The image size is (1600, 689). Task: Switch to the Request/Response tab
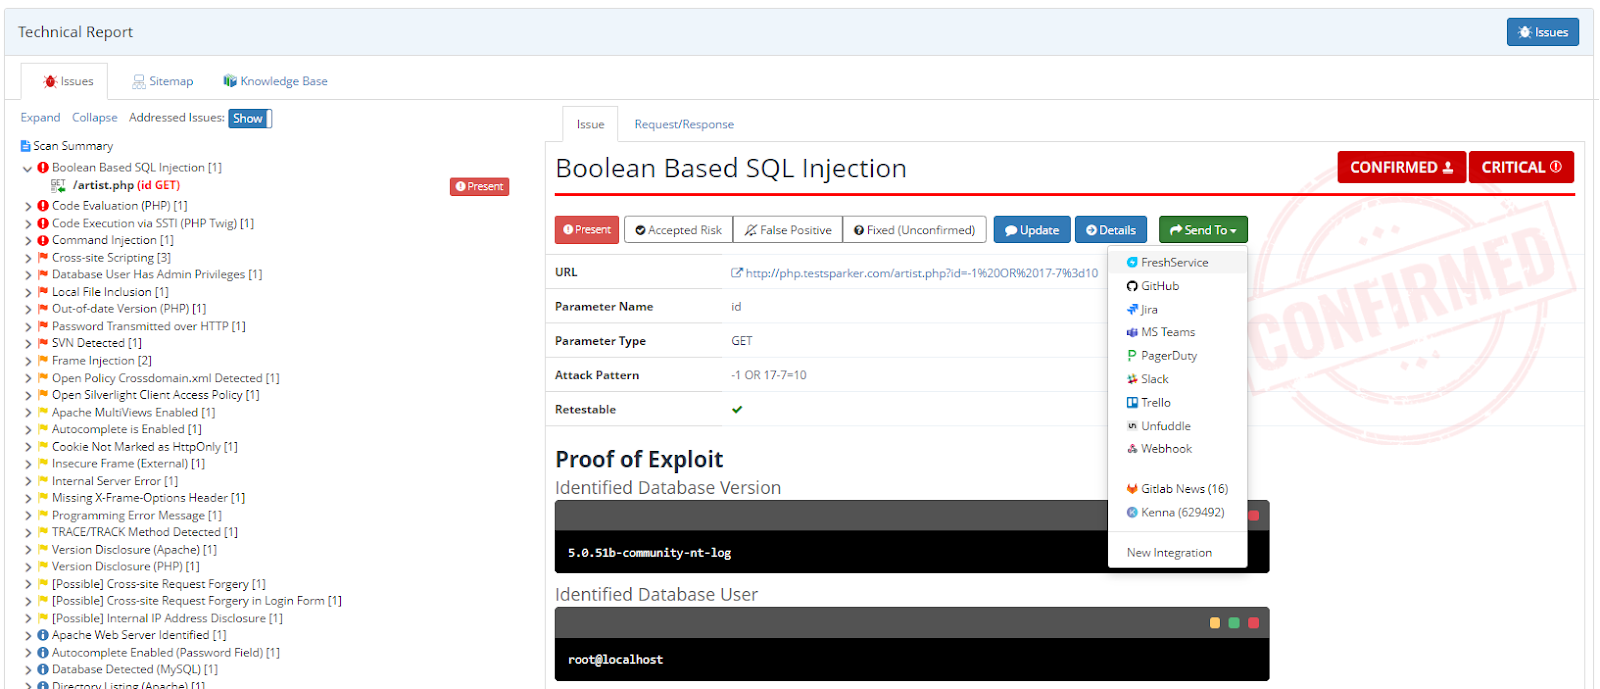[683, 125]
